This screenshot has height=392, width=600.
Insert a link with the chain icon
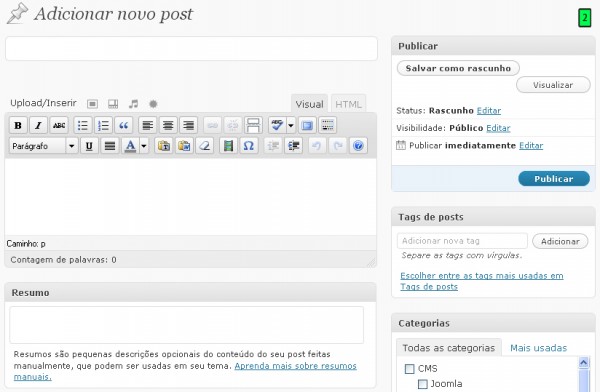pos(212,125)
